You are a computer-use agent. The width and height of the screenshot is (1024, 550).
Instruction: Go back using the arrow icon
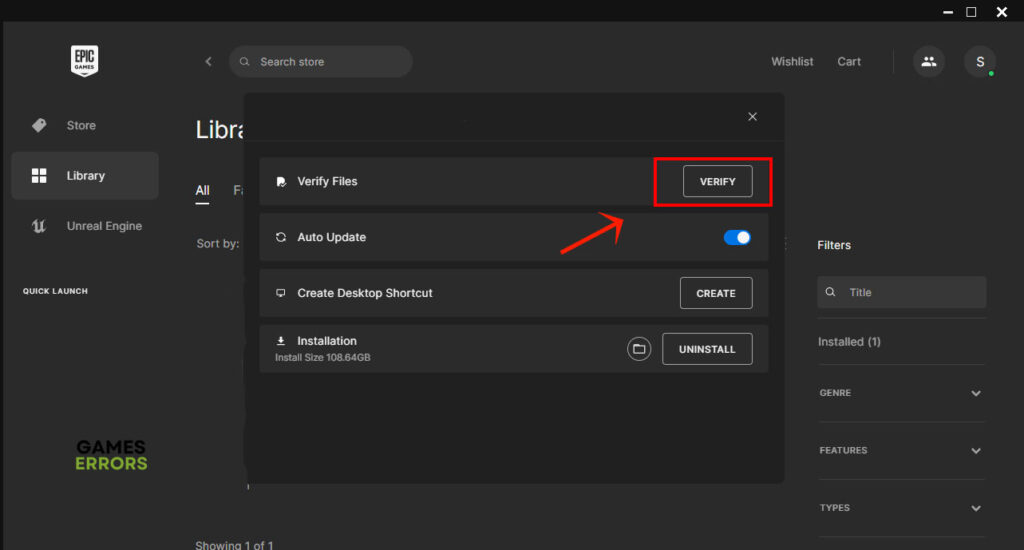tap(208, 61)
